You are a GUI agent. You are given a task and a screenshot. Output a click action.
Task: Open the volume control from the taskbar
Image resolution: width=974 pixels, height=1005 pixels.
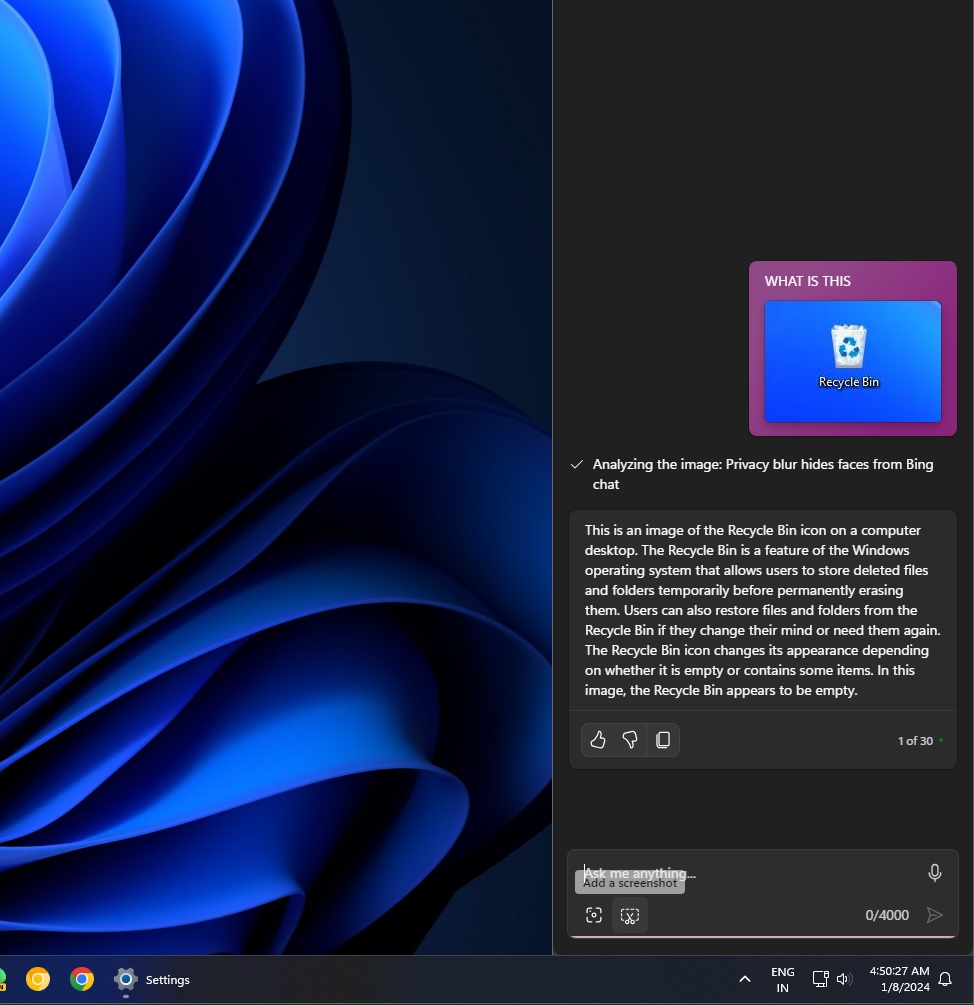843,979
